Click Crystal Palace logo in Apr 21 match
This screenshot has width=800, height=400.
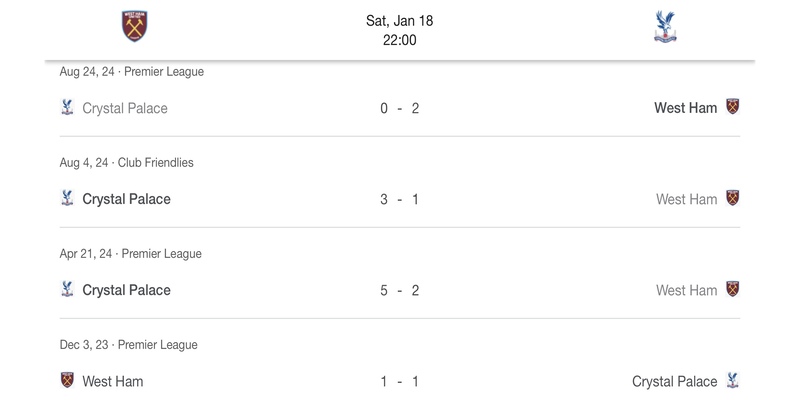(x=68, y=290)
